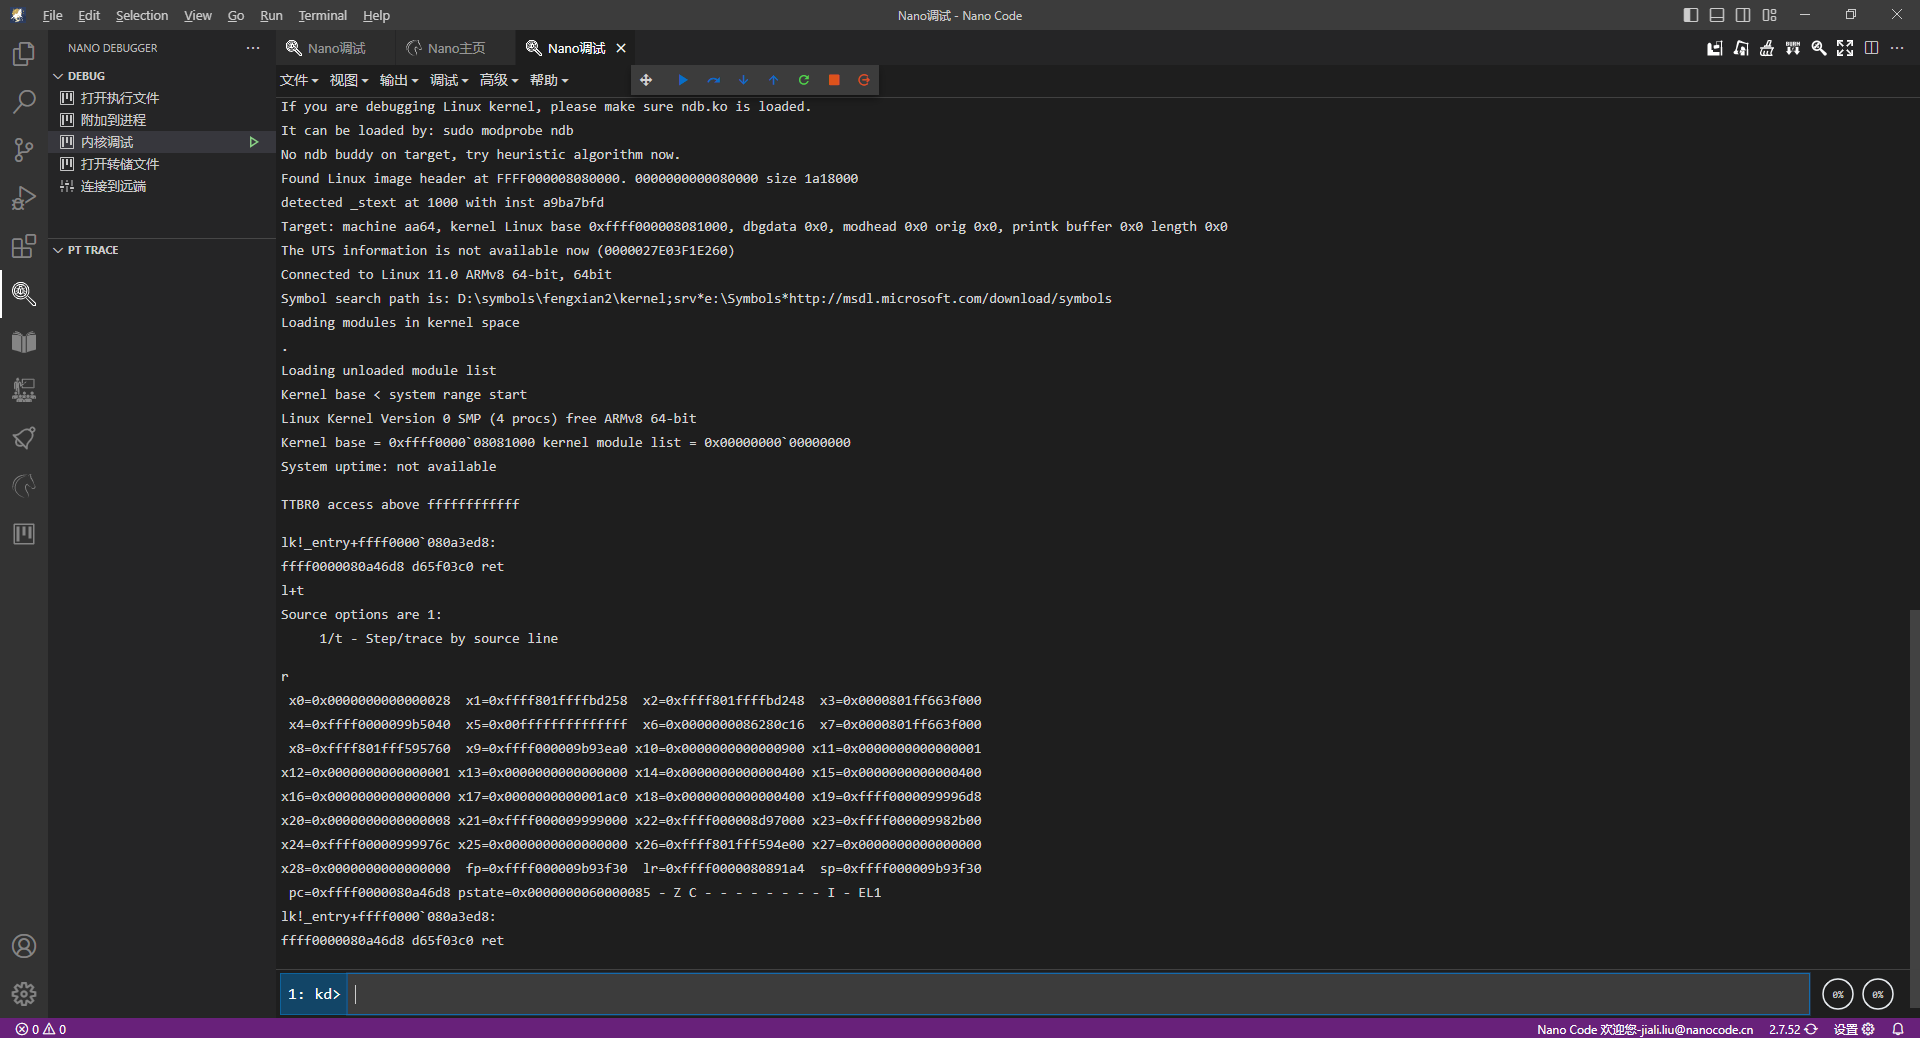Open the book-shaped activity bar icon
1920x1038 pixels.
[x=24, y=342]
